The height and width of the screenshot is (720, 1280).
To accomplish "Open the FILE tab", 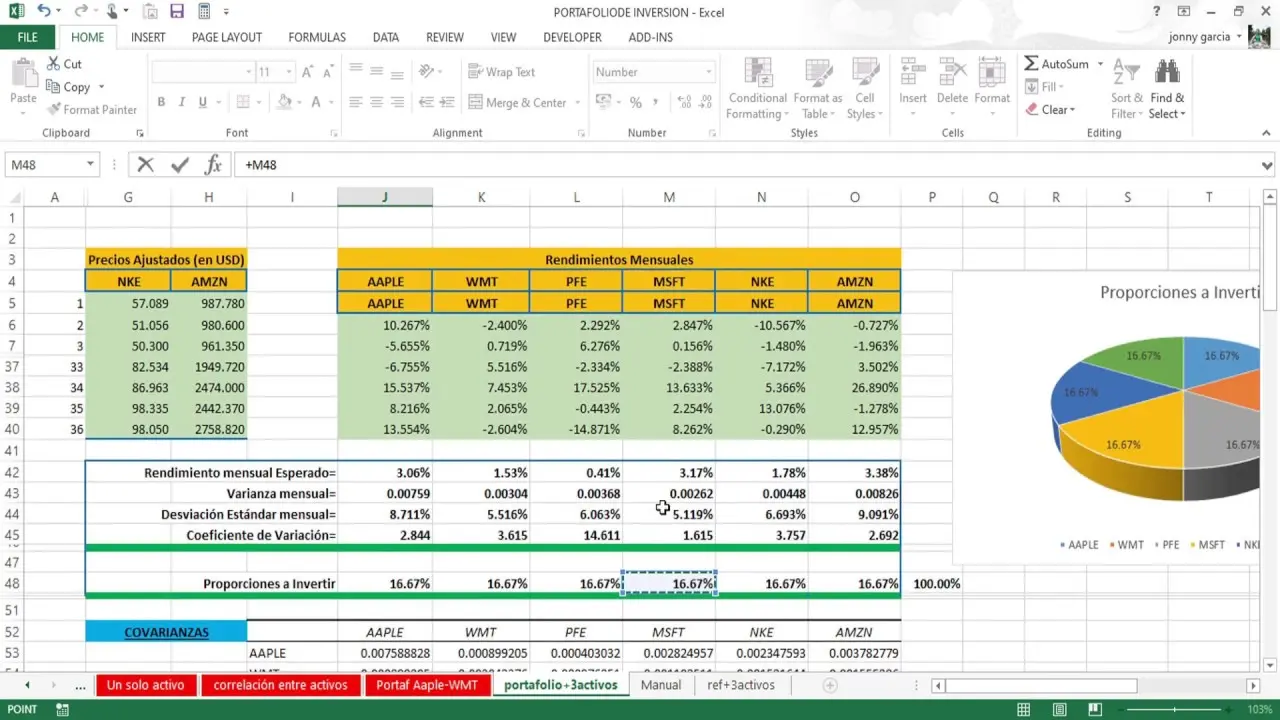I will point(28,37).
